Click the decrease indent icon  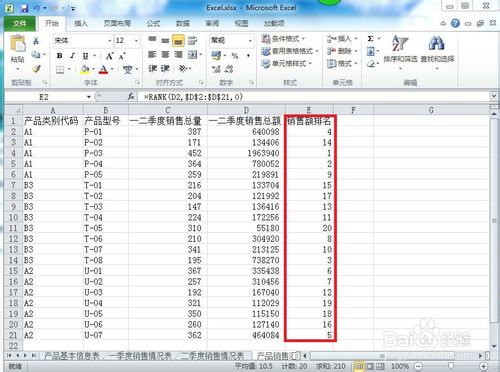tap(152, 69)
